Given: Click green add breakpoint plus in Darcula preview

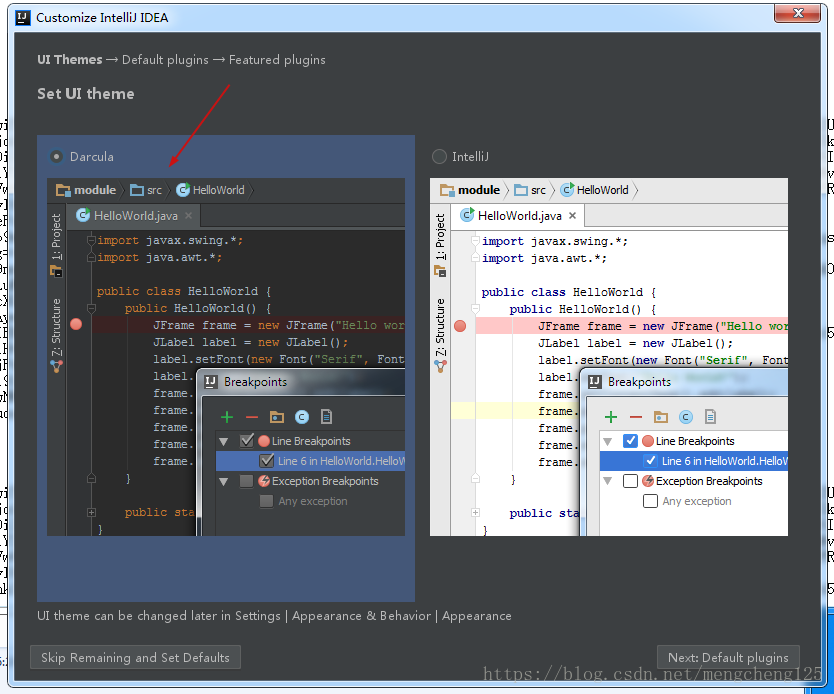Looking at the screenshot, I should pyautogui.click(x=227, y=417).
